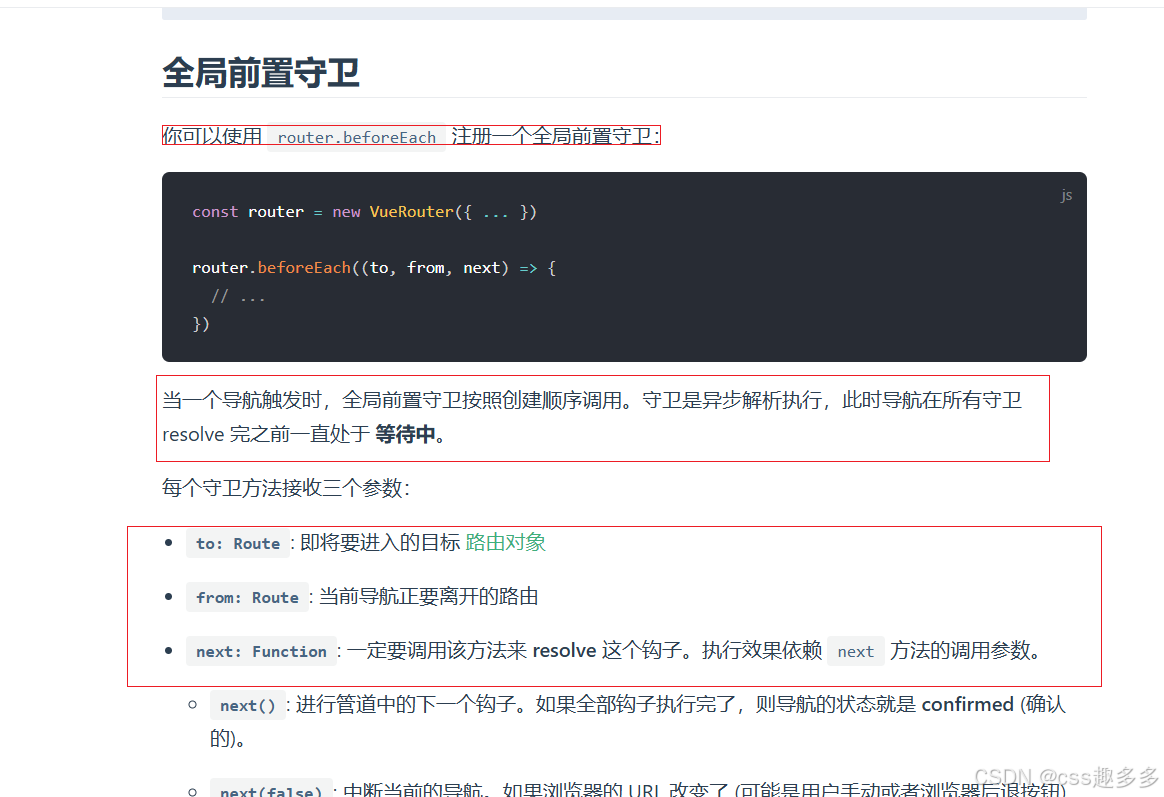Click the closing '})' line in code block

click(201, 324)
